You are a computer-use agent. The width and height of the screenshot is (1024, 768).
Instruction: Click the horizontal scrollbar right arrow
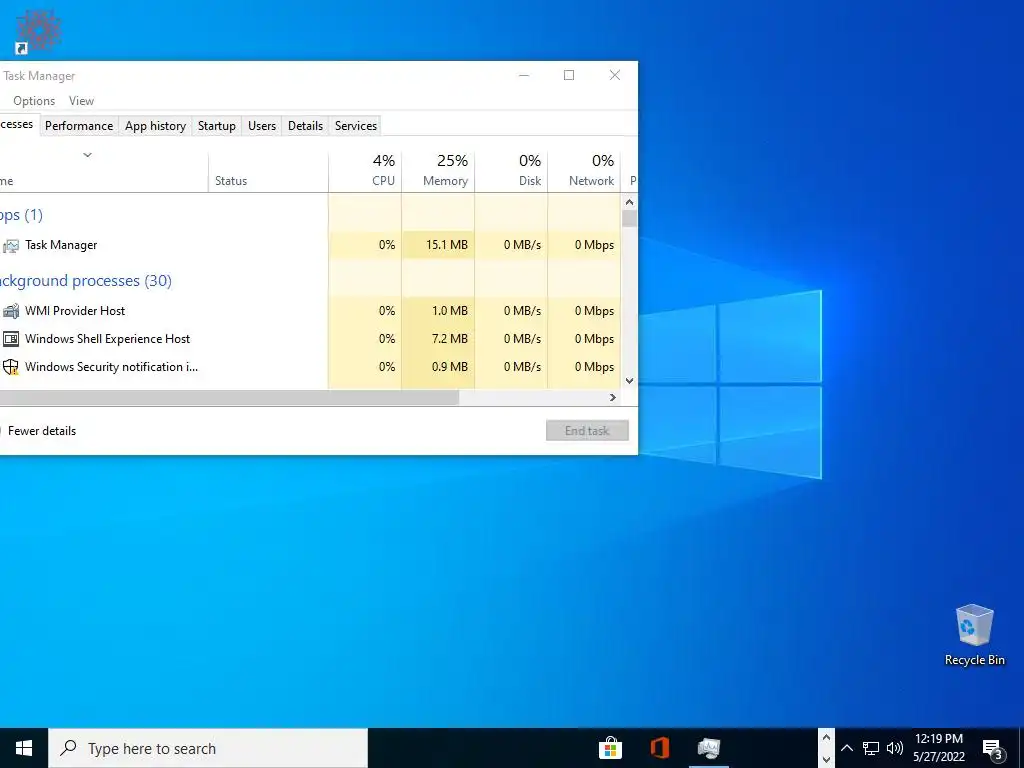coord(613,398)
